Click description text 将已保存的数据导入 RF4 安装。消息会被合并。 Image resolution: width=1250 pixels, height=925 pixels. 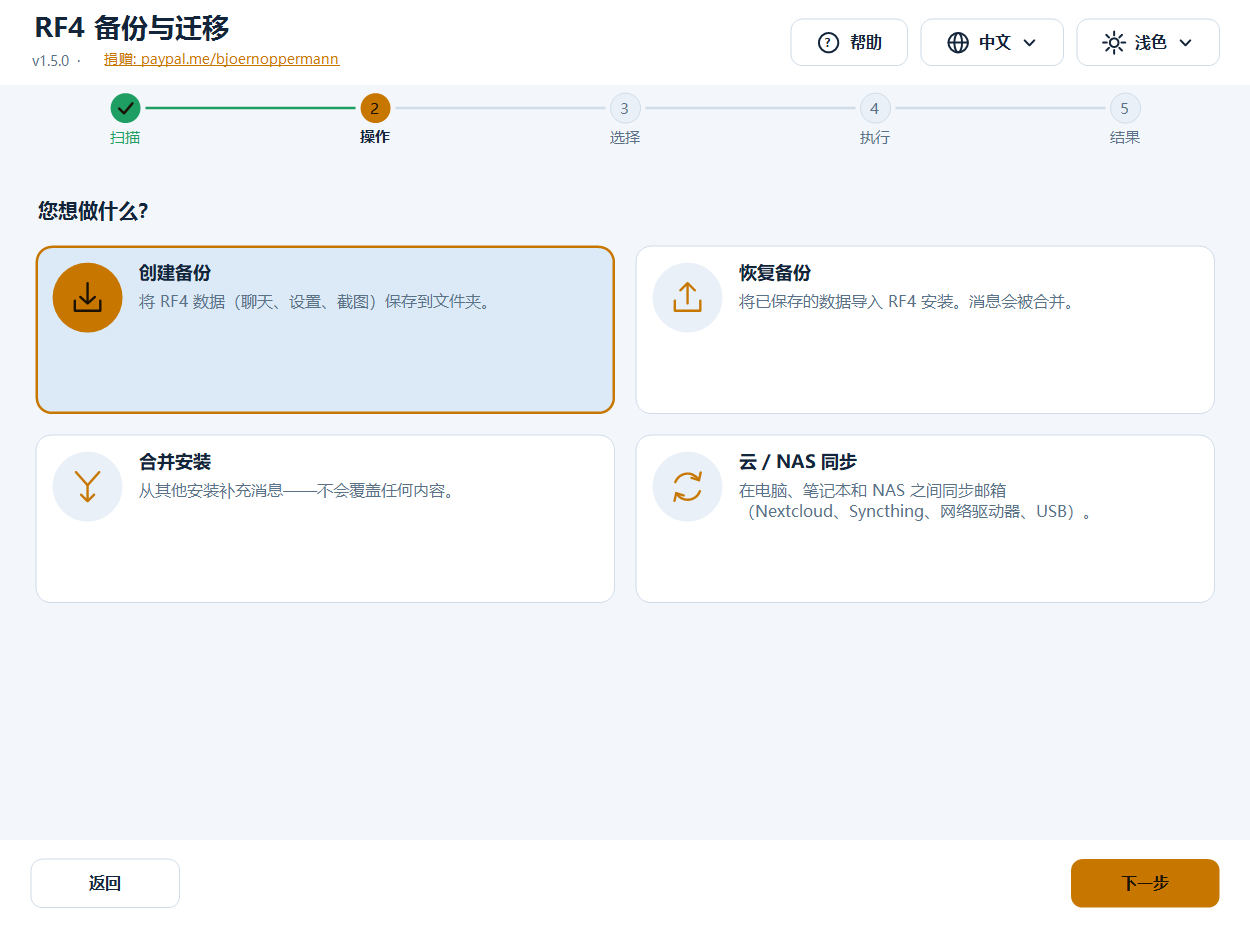pos(907,301)
